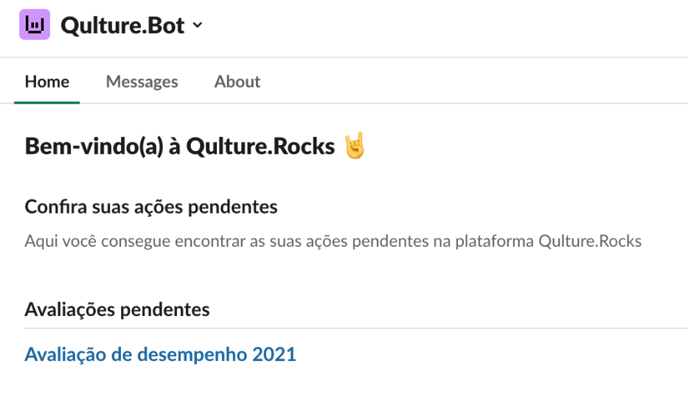The width and height of the screenshot is (688, 397).
Task: Click the purple Qulture.Bot app icon
Action: pyautogui.click(x=35, y=25)
